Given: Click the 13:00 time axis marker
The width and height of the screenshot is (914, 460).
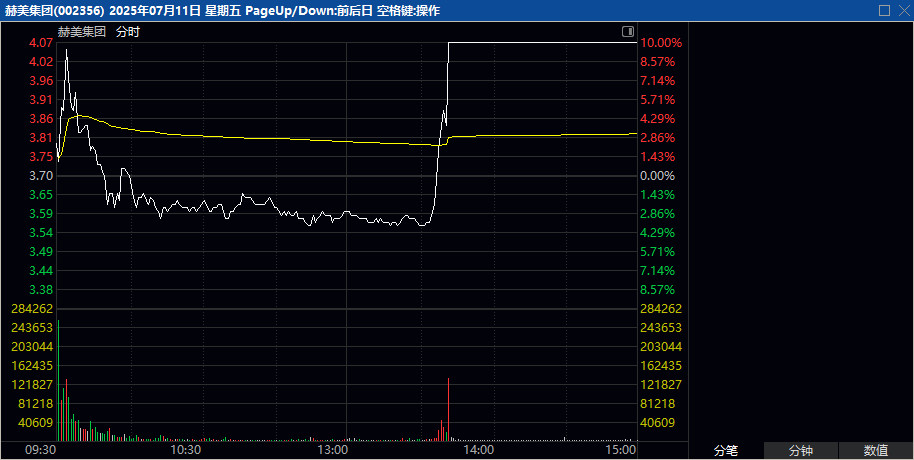Looking at the screenshot, I should click(x=332, y=451).
